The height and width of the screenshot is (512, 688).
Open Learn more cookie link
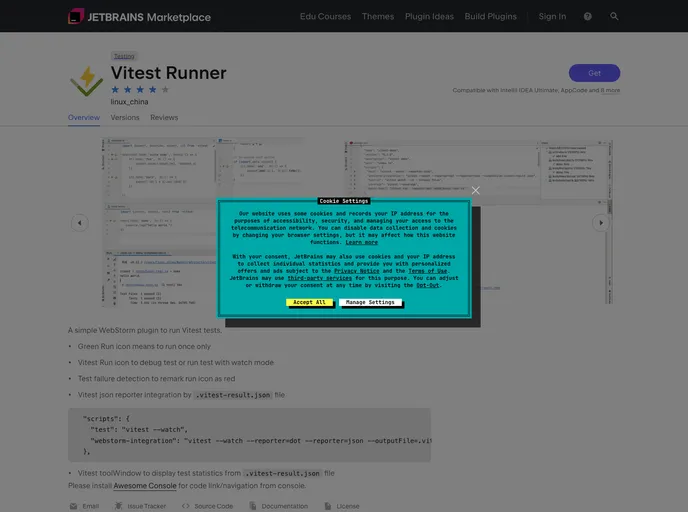[x=361, y=242]
